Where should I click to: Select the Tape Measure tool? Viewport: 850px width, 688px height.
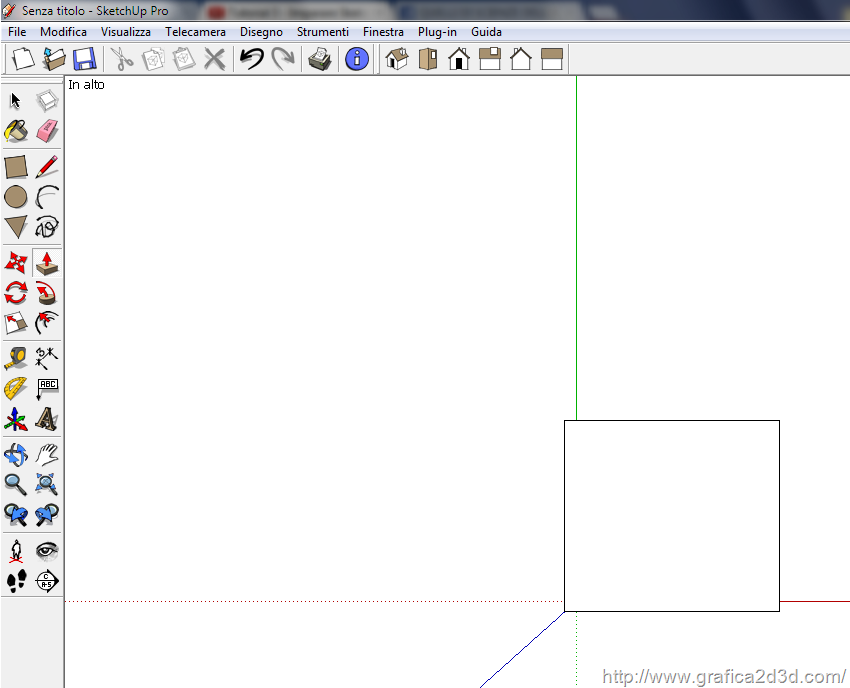pyautogui.click(x=16, y=358)
